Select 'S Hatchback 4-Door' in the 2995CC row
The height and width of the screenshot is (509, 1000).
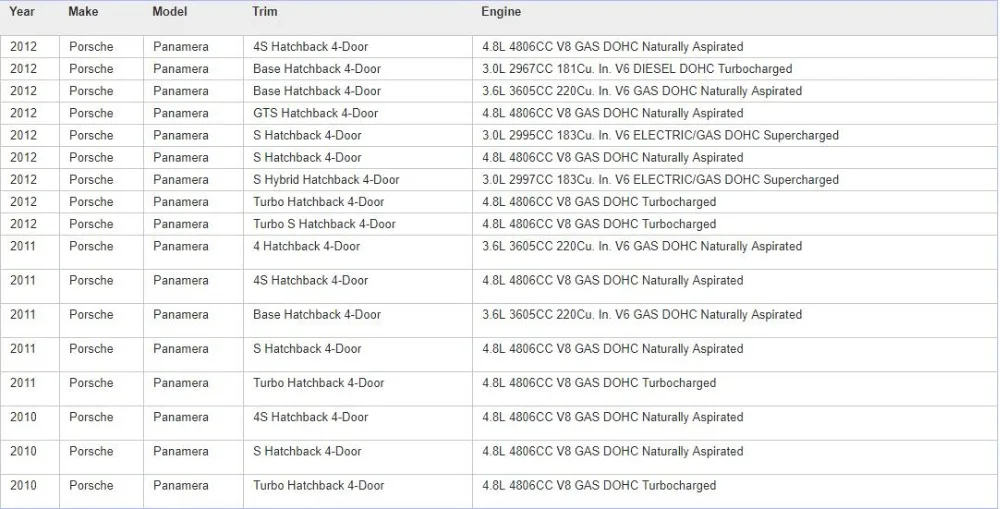307,135
